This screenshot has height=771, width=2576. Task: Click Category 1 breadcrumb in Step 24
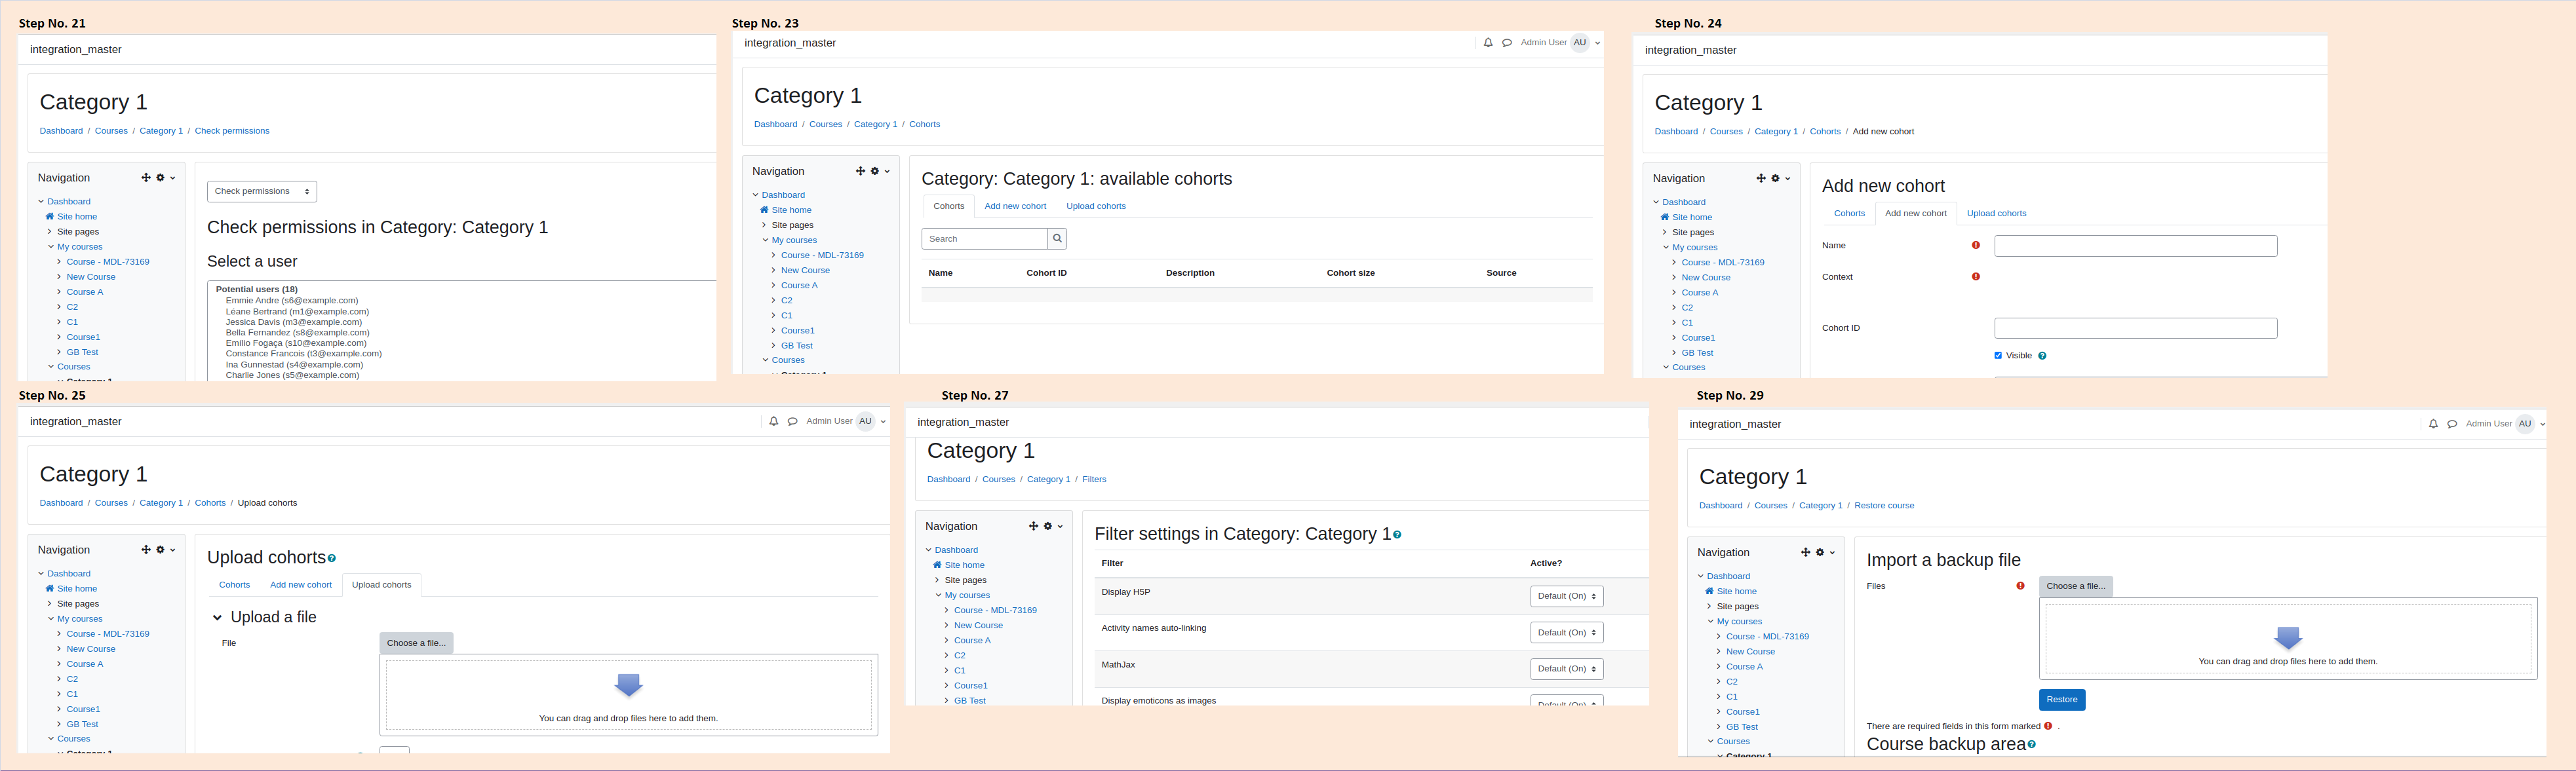click(x=1776, y=131)
